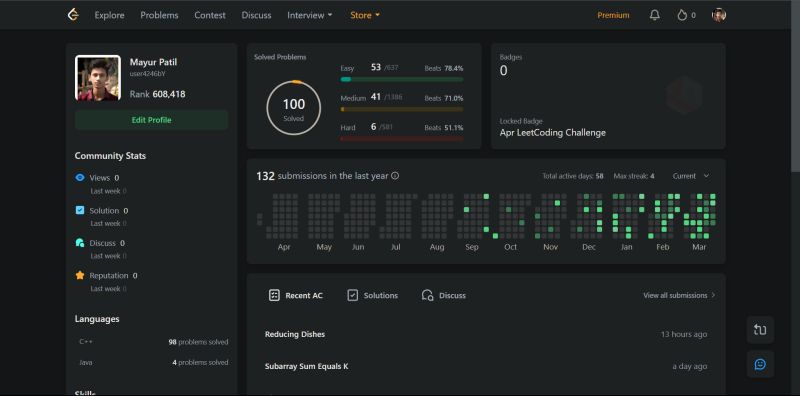Click the Discuss community stat icon
The width and height of the screenshot is (800, 396).
[80, 243]
